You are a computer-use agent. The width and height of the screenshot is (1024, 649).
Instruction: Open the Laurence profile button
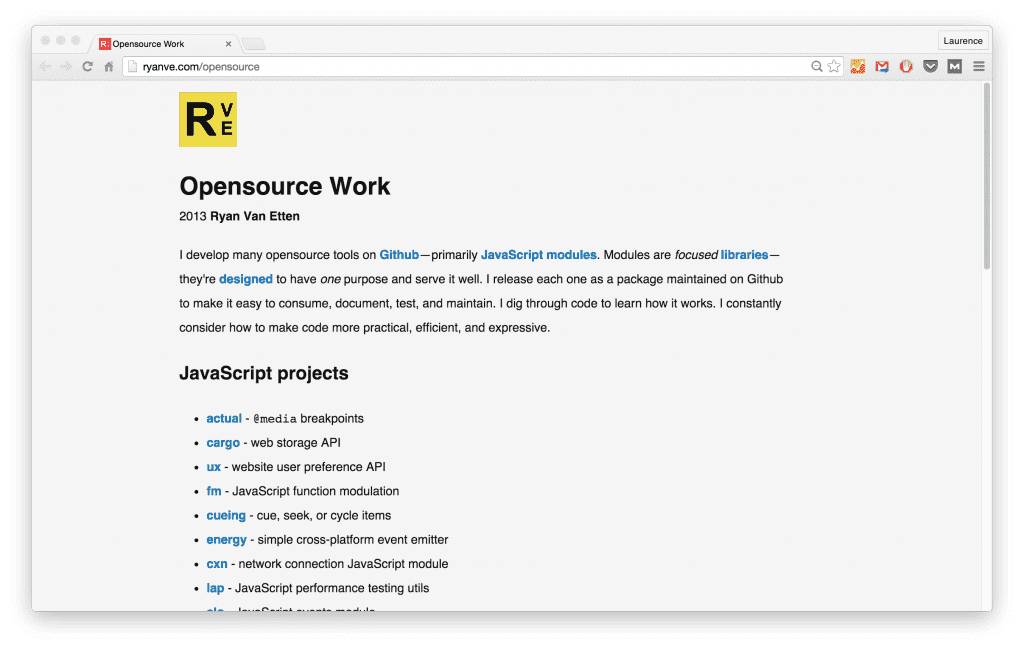tap(963, 40)
